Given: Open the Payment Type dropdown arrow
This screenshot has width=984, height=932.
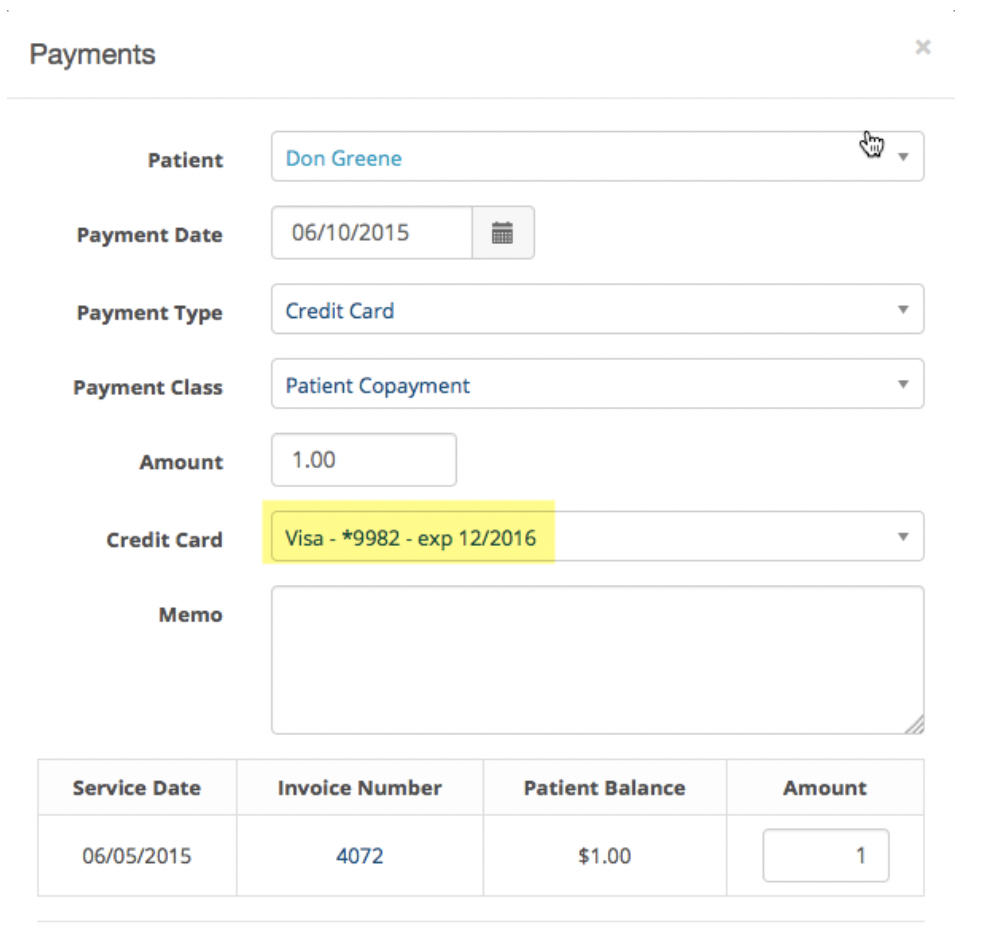Looking at the screenshot, I should (x=903, y=309).
